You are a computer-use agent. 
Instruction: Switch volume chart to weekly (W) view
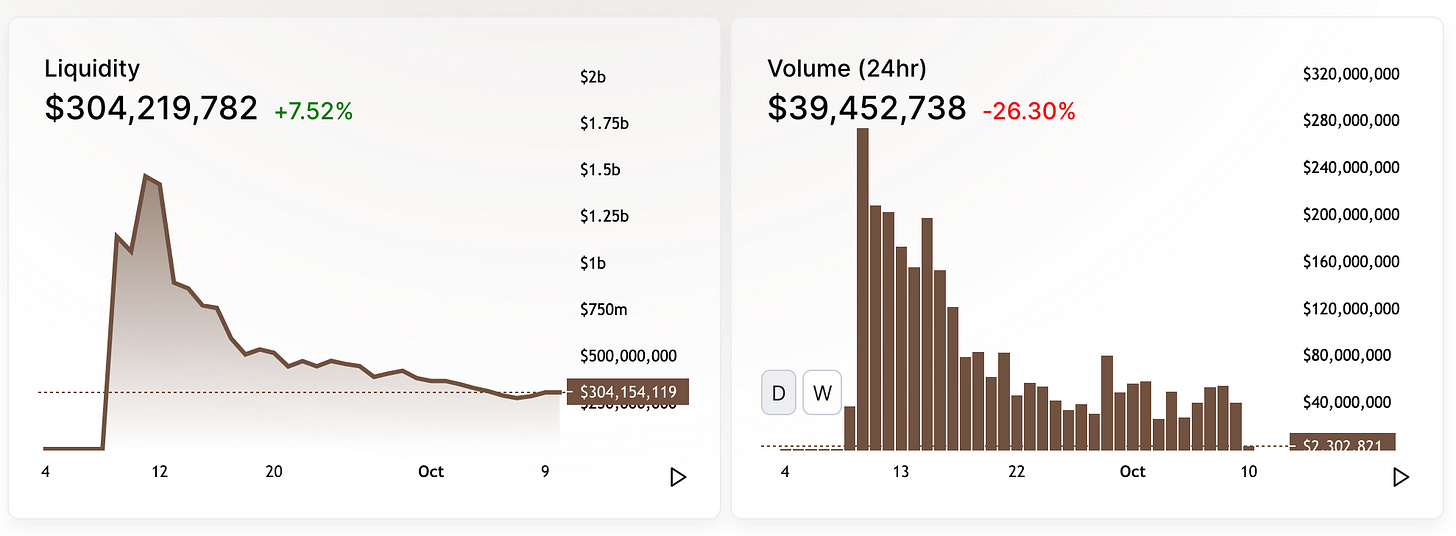pos(822,392)
